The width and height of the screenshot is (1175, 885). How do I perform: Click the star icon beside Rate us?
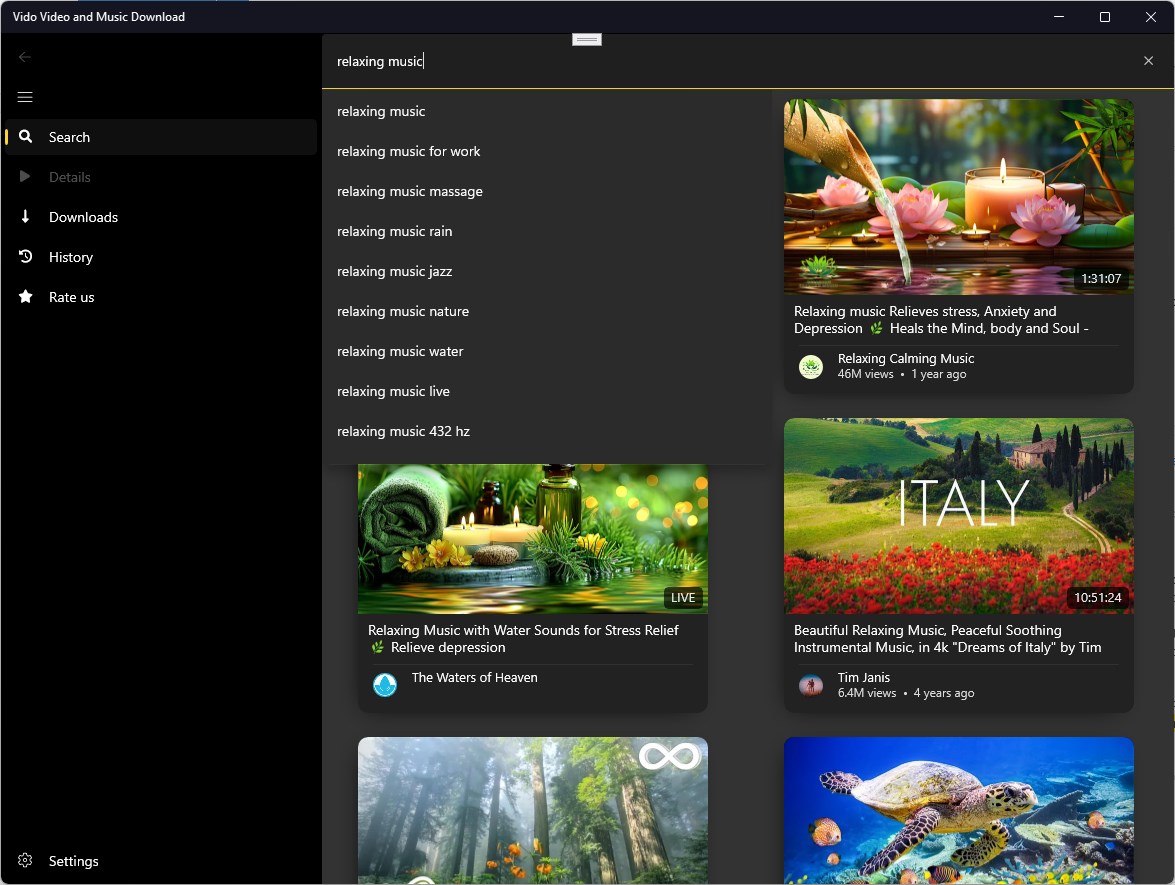pos(26,297)
